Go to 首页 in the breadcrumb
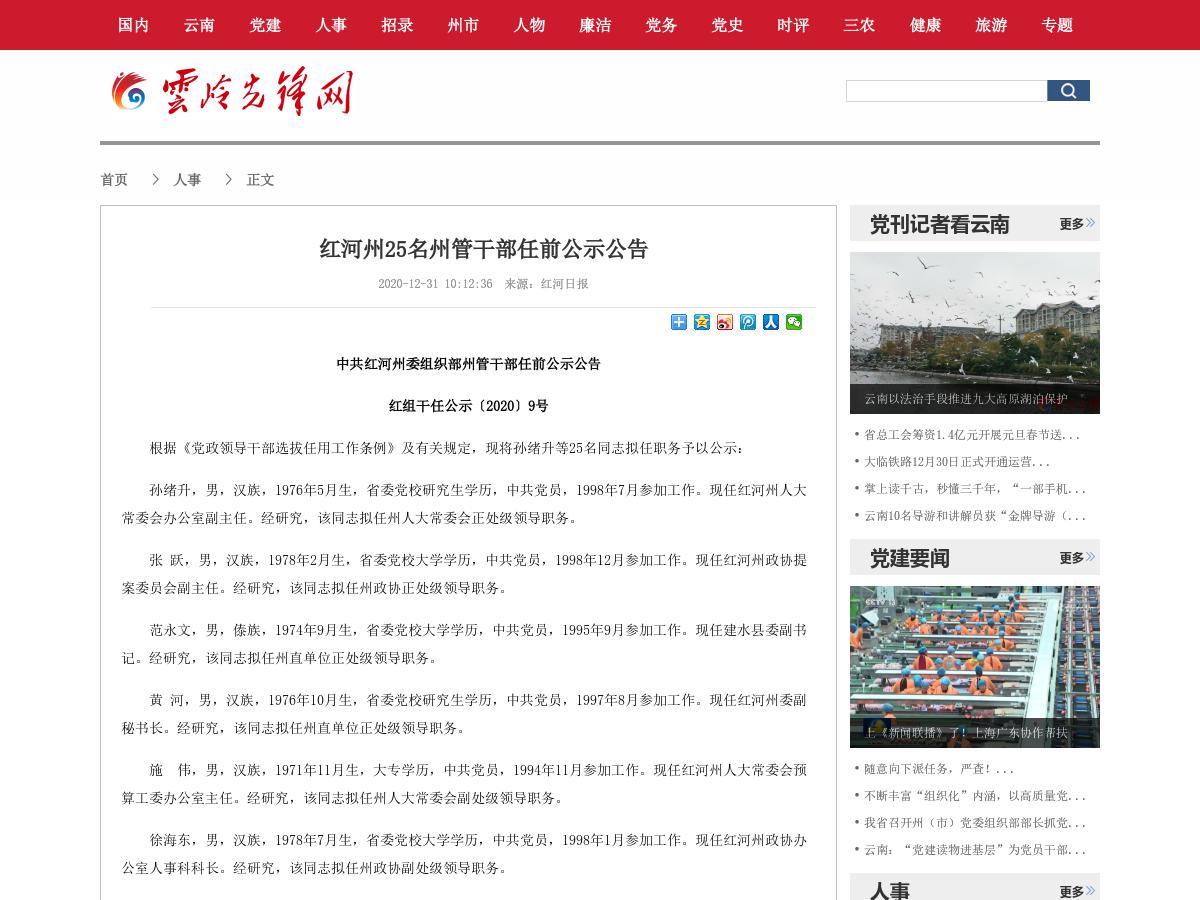This screenshot has height=900, width=1200. [114, 180]
